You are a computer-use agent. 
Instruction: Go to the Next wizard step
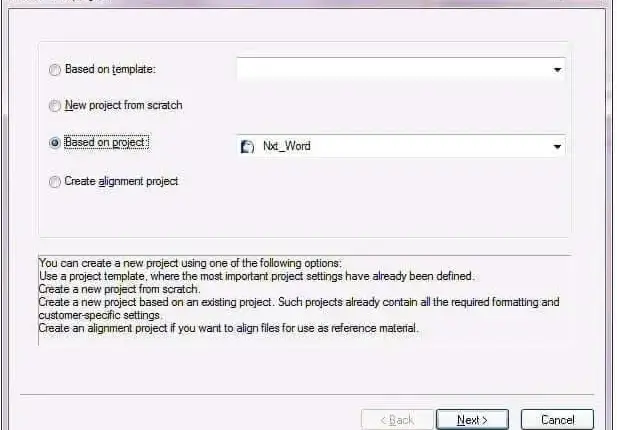tap(472, 420)
